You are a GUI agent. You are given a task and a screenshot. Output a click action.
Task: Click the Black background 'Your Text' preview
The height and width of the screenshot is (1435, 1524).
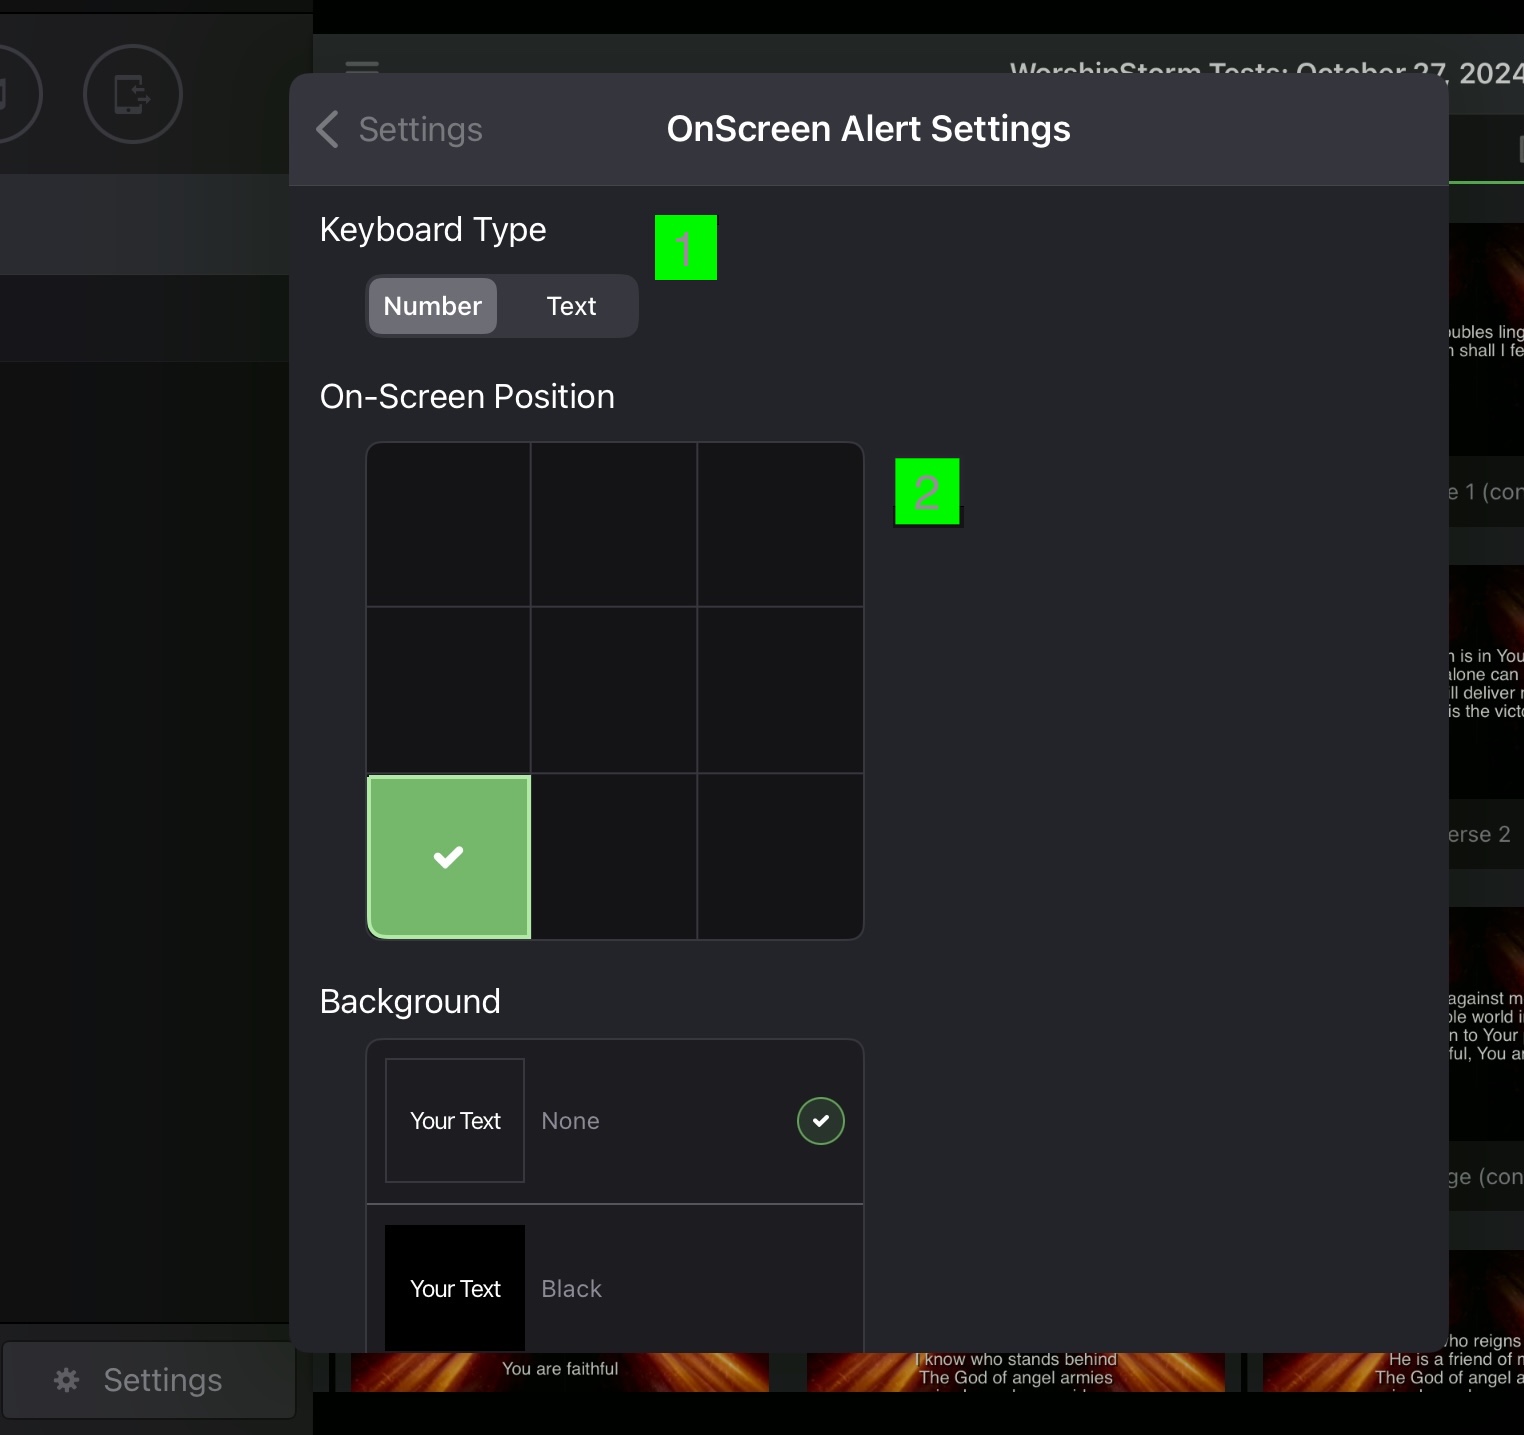point(455,1288)
